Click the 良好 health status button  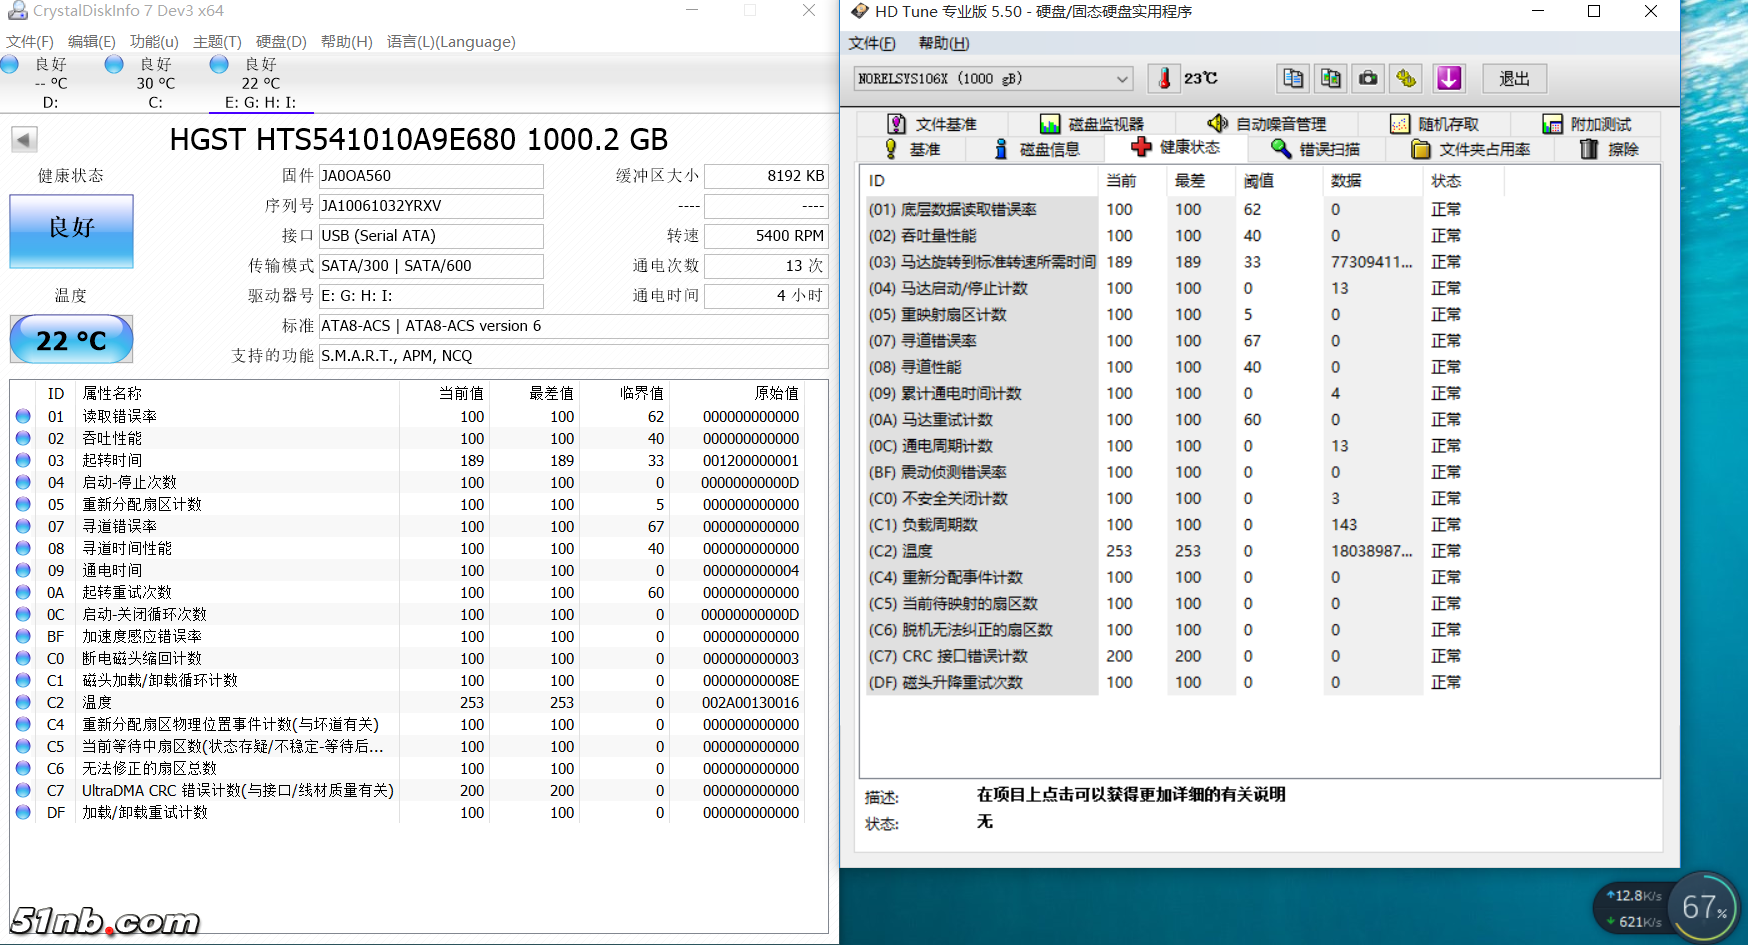pos(71,230)
